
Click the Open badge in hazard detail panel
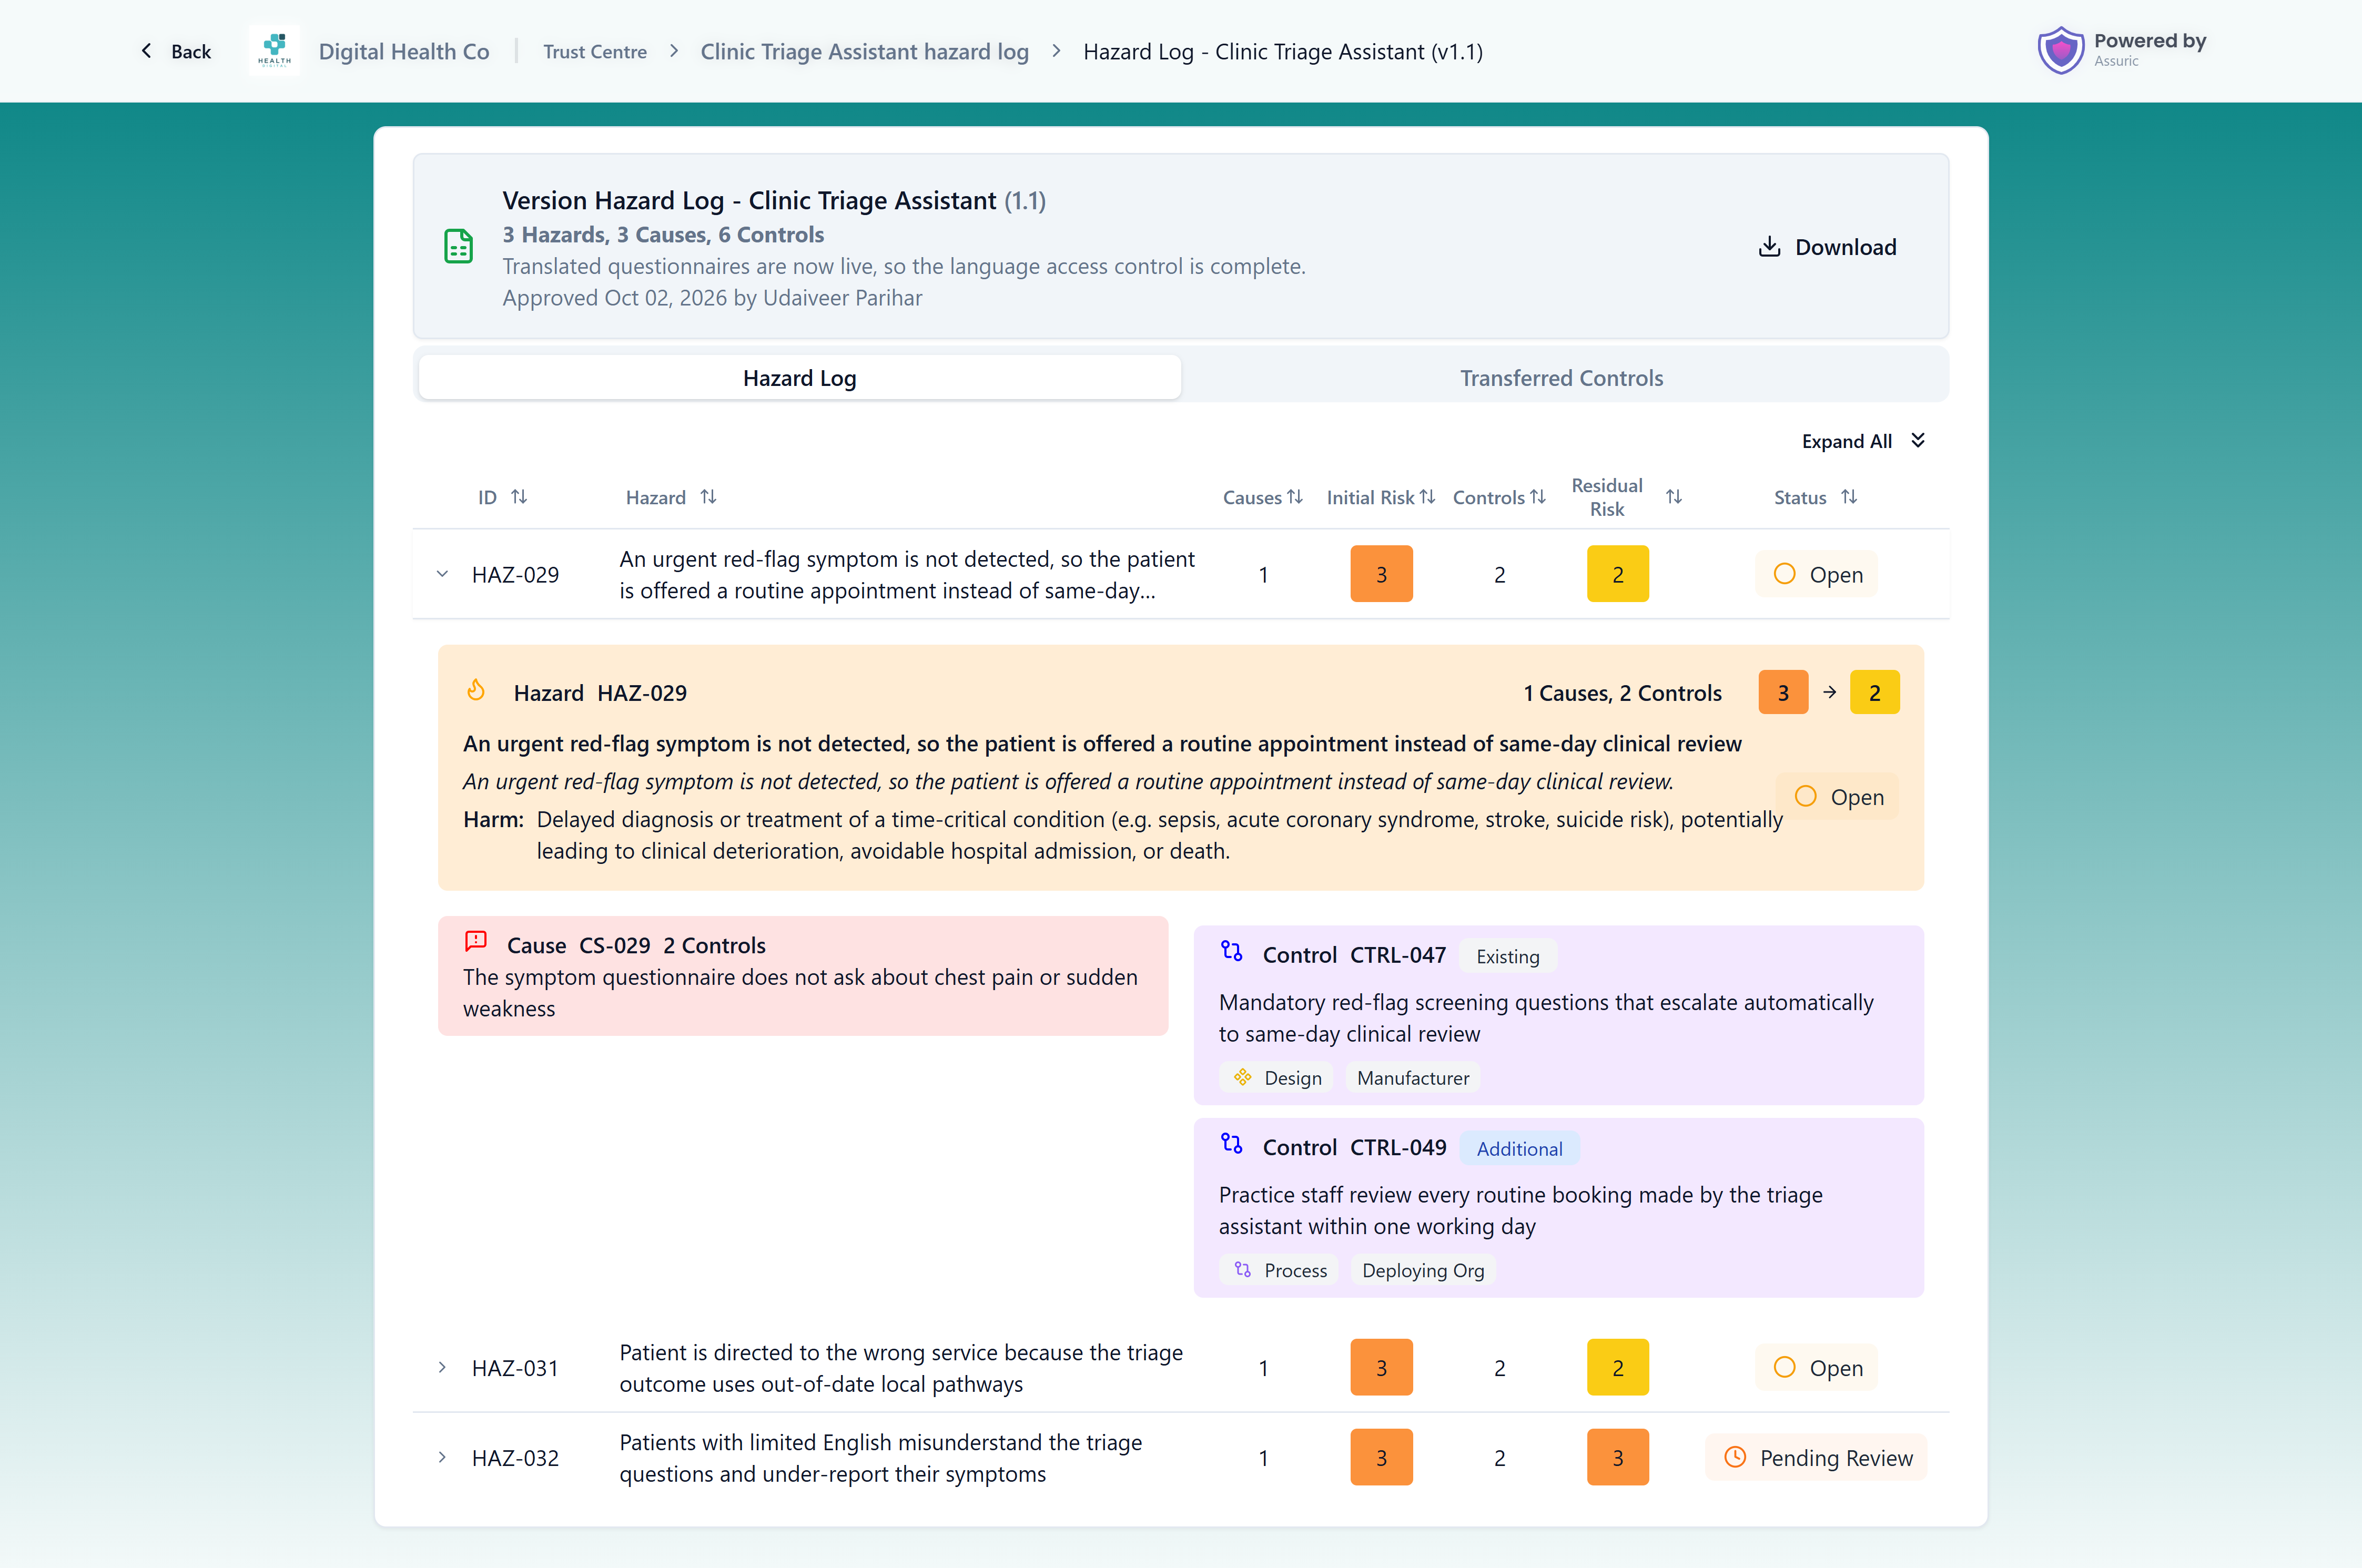tap(1838, 797)
